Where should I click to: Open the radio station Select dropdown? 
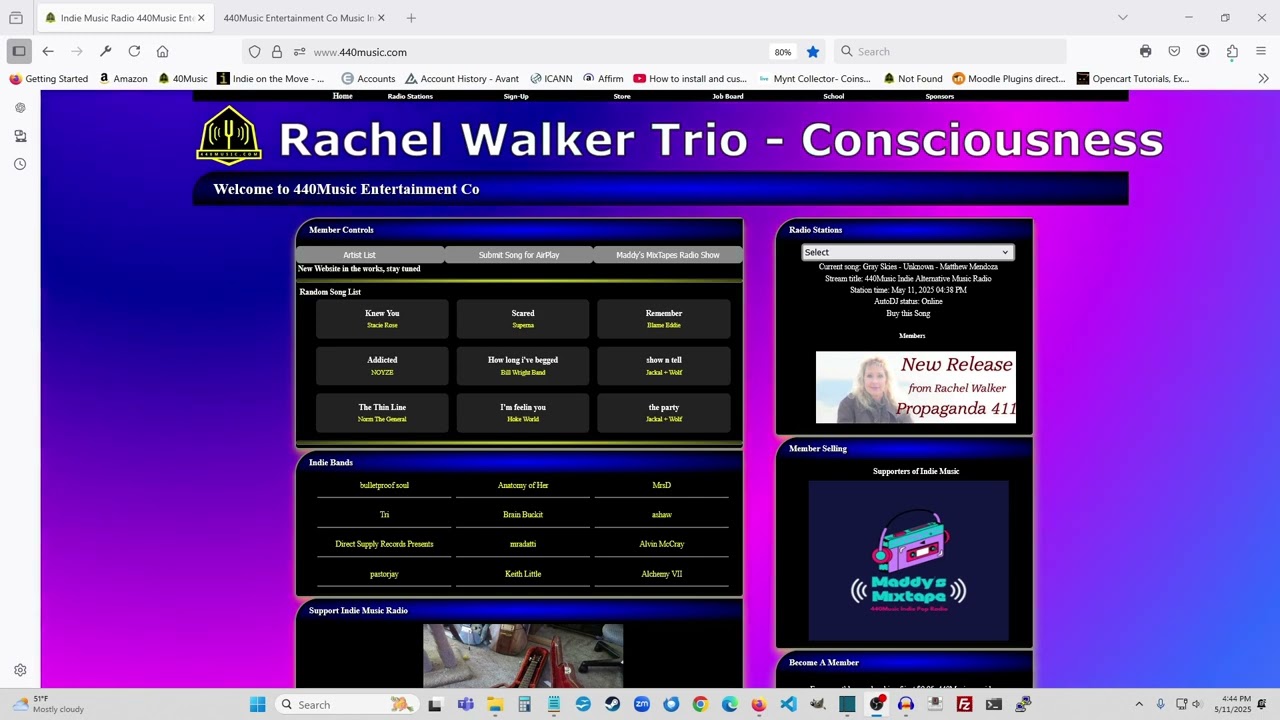point(907,252)
